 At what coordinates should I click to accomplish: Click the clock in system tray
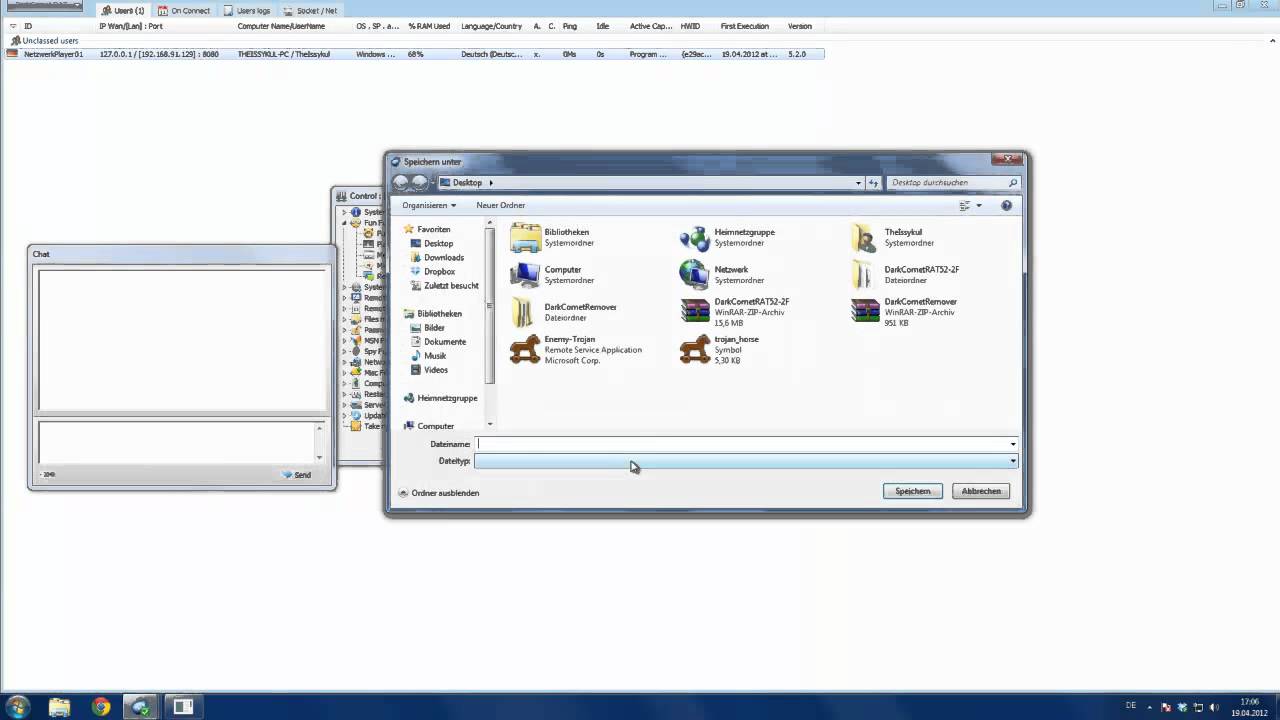(1249, 707)
